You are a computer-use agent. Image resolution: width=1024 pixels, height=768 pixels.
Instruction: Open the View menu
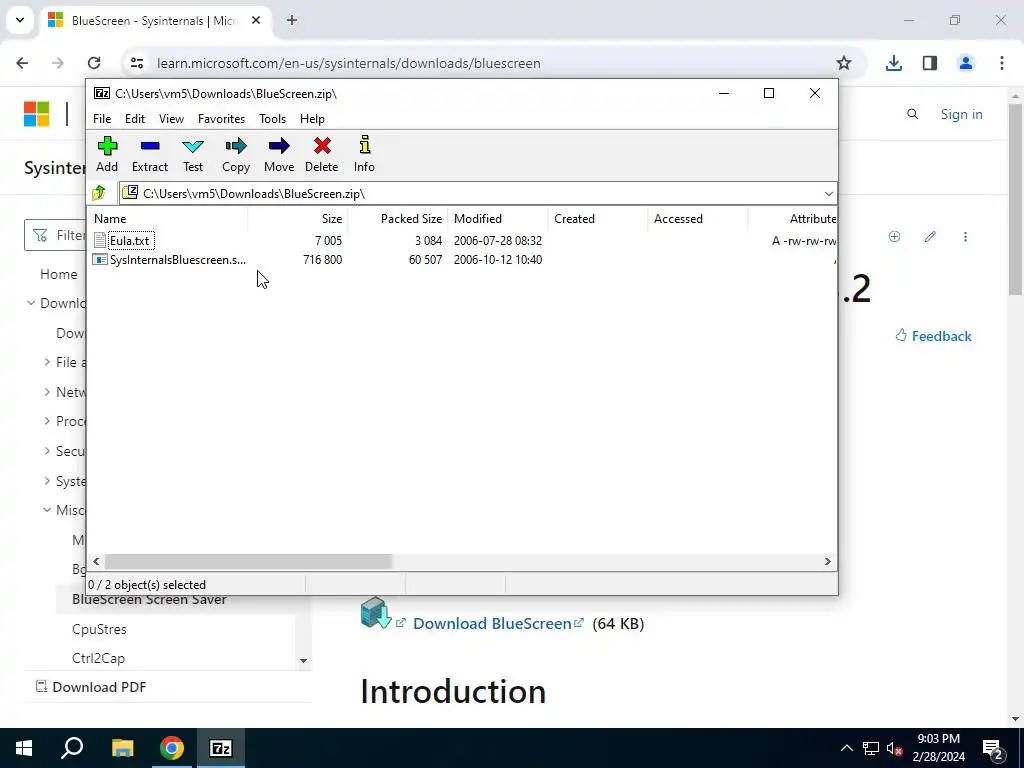coord(171,119)
